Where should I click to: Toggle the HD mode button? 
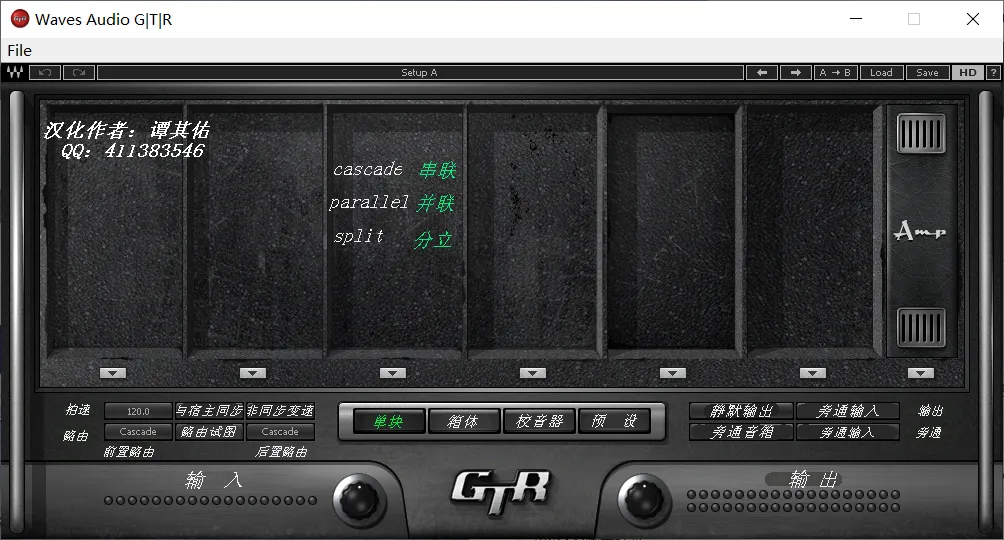(968, 72)
